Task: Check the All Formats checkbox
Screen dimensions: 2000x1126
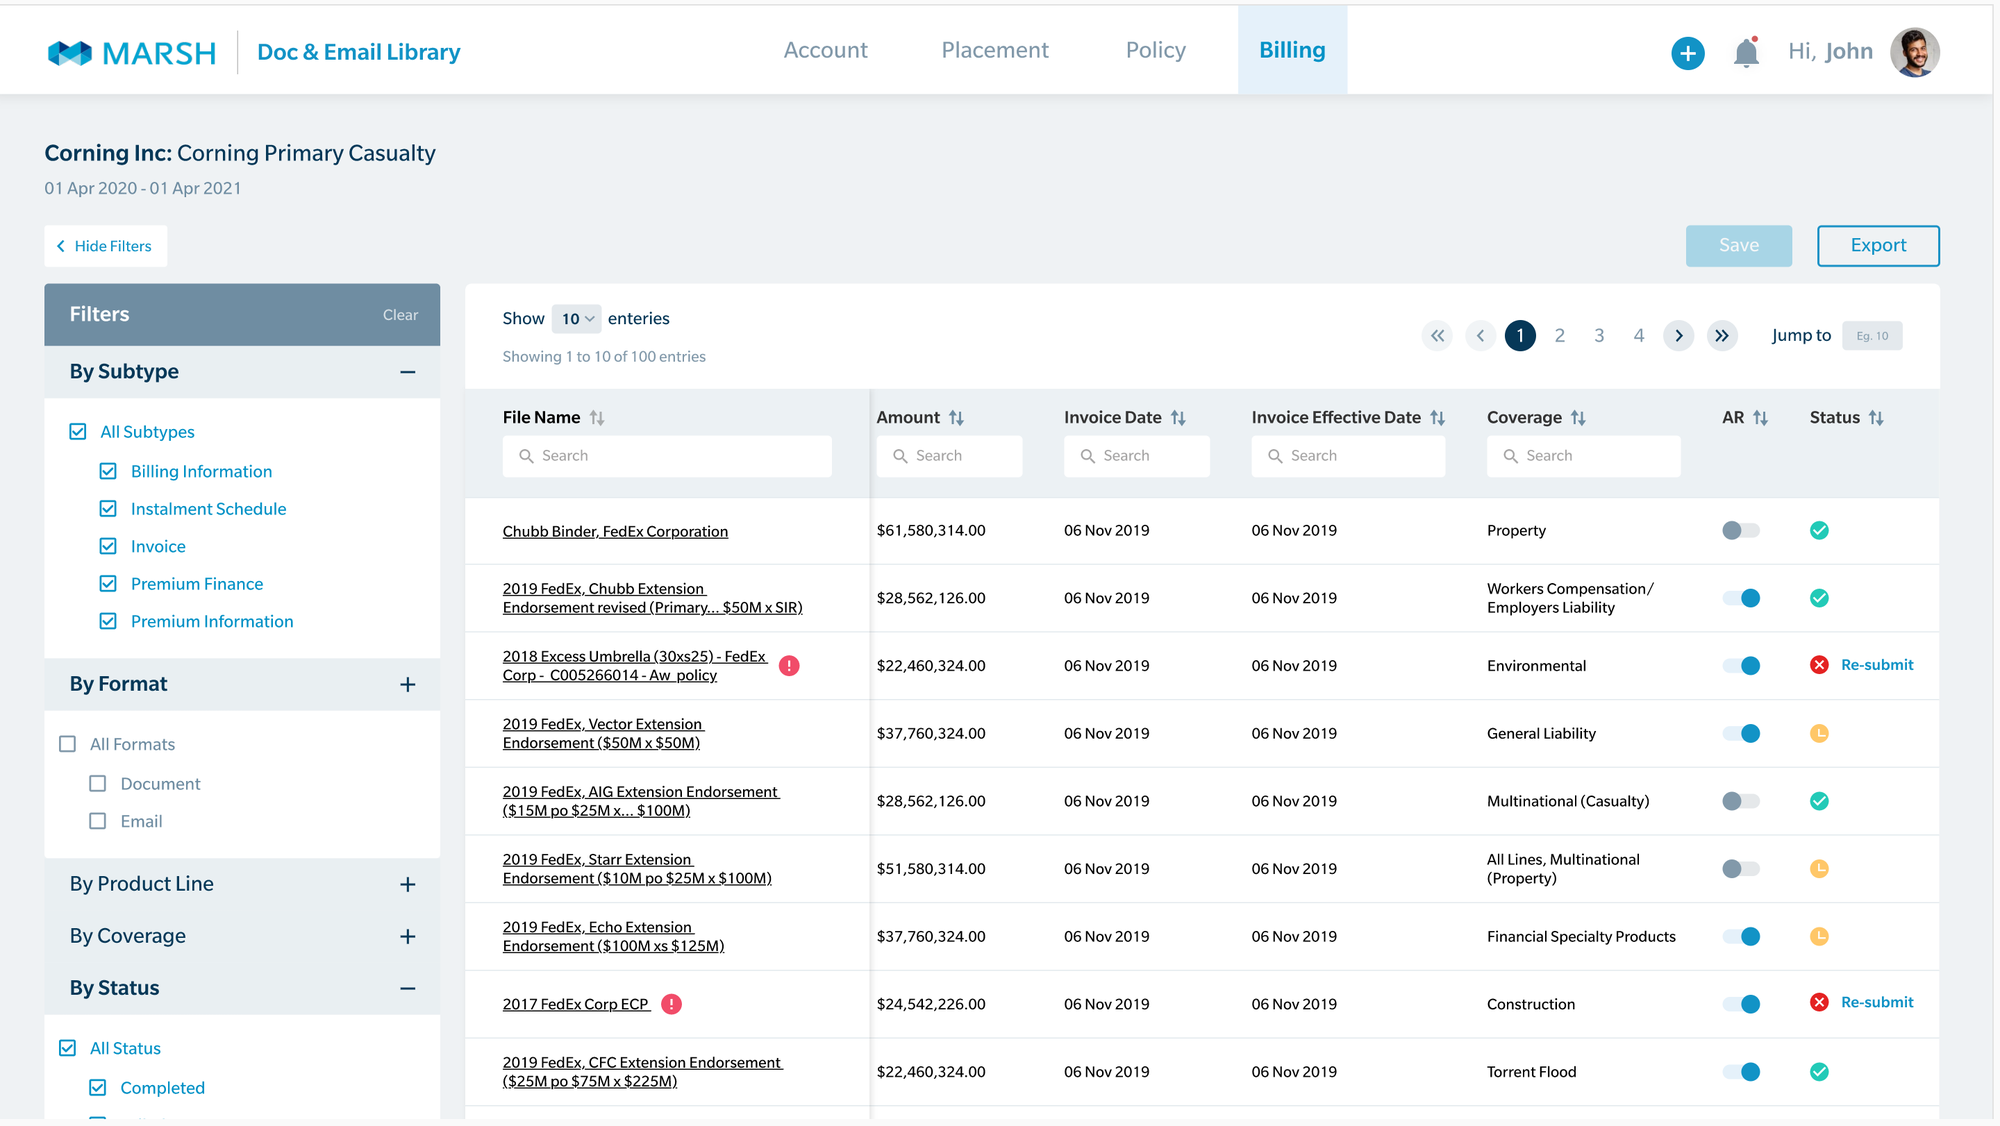Action: click(x=68, y=744)
